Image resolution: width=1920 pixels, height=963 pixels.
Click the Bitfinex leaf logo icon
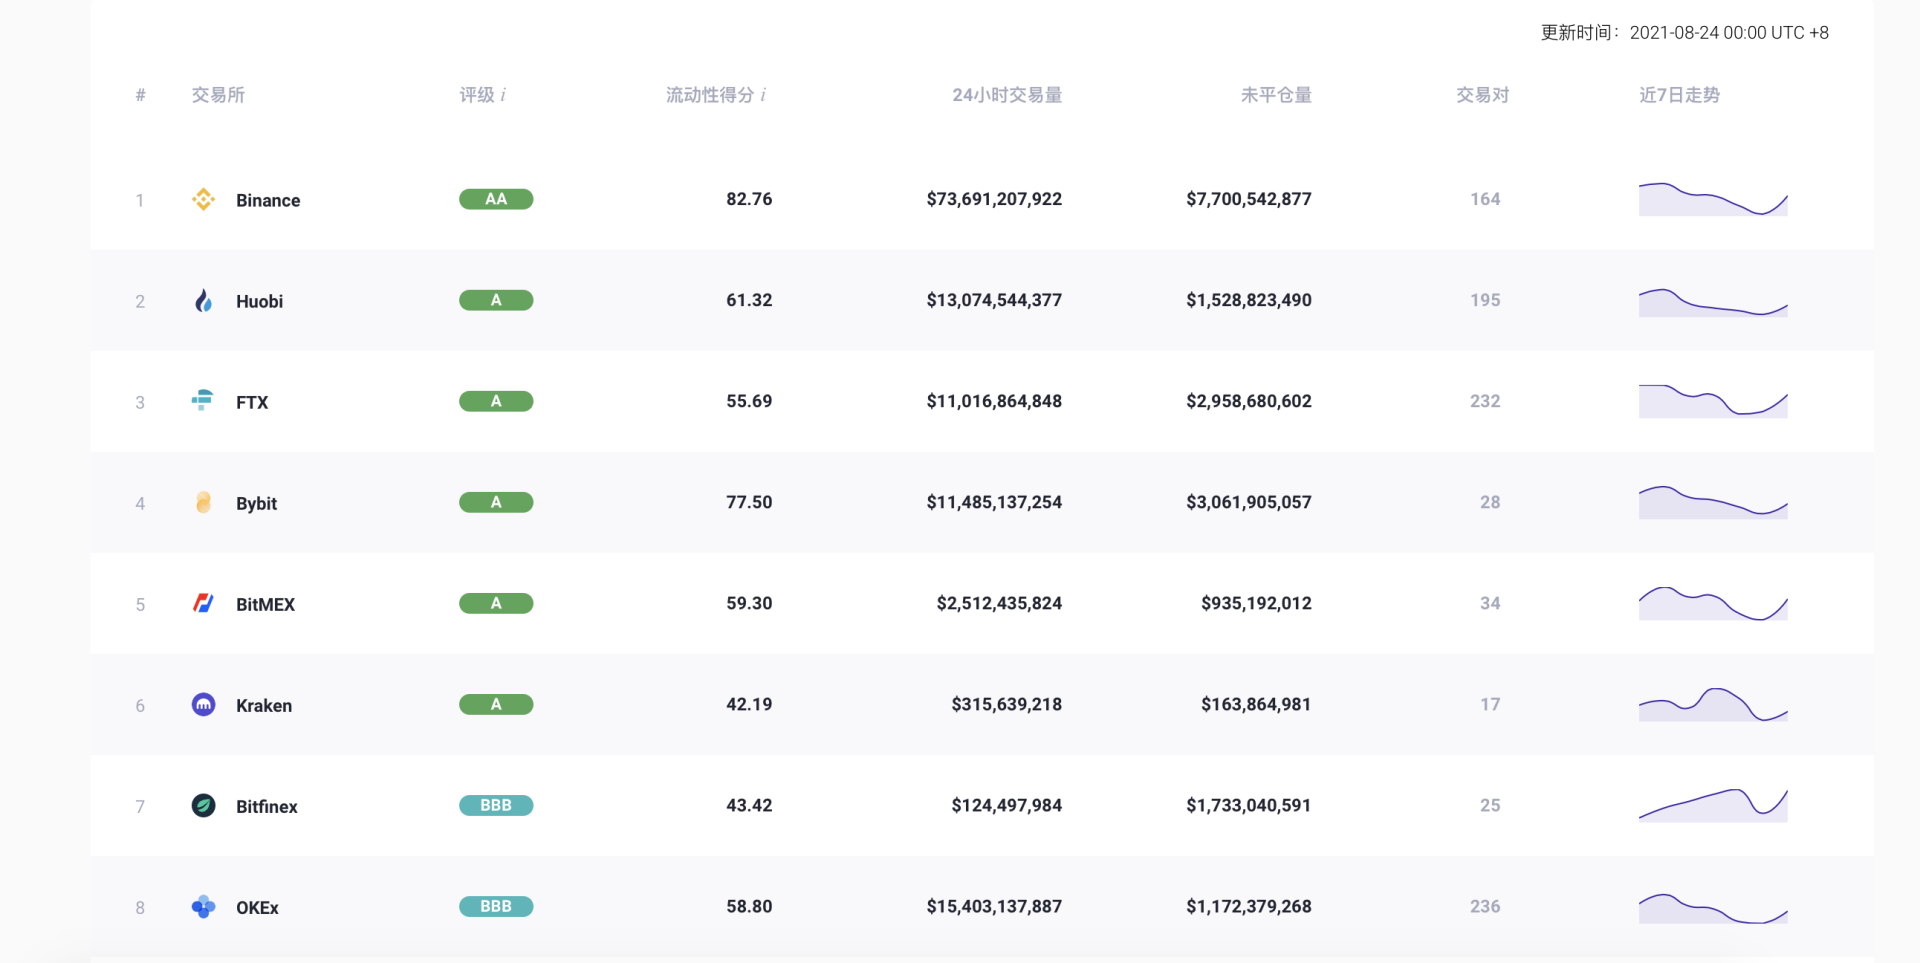203,805
